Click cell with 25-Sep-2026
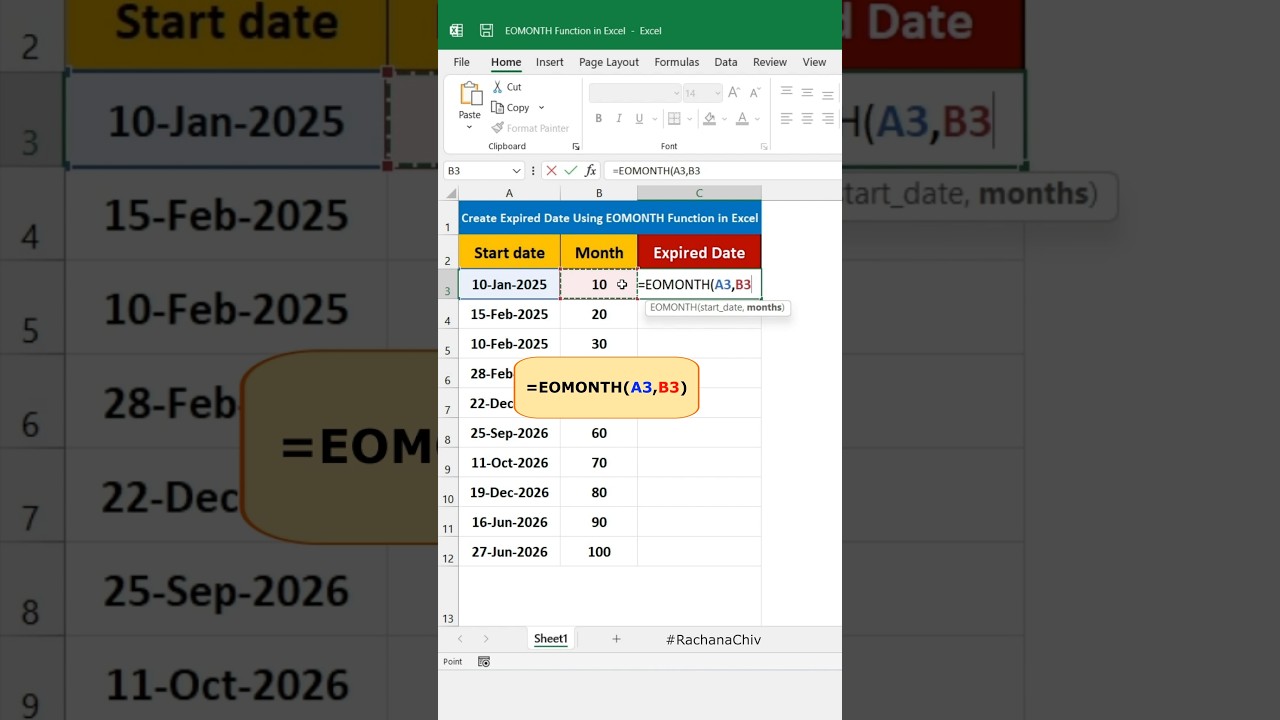1280x720 pixels. [509, 433]
